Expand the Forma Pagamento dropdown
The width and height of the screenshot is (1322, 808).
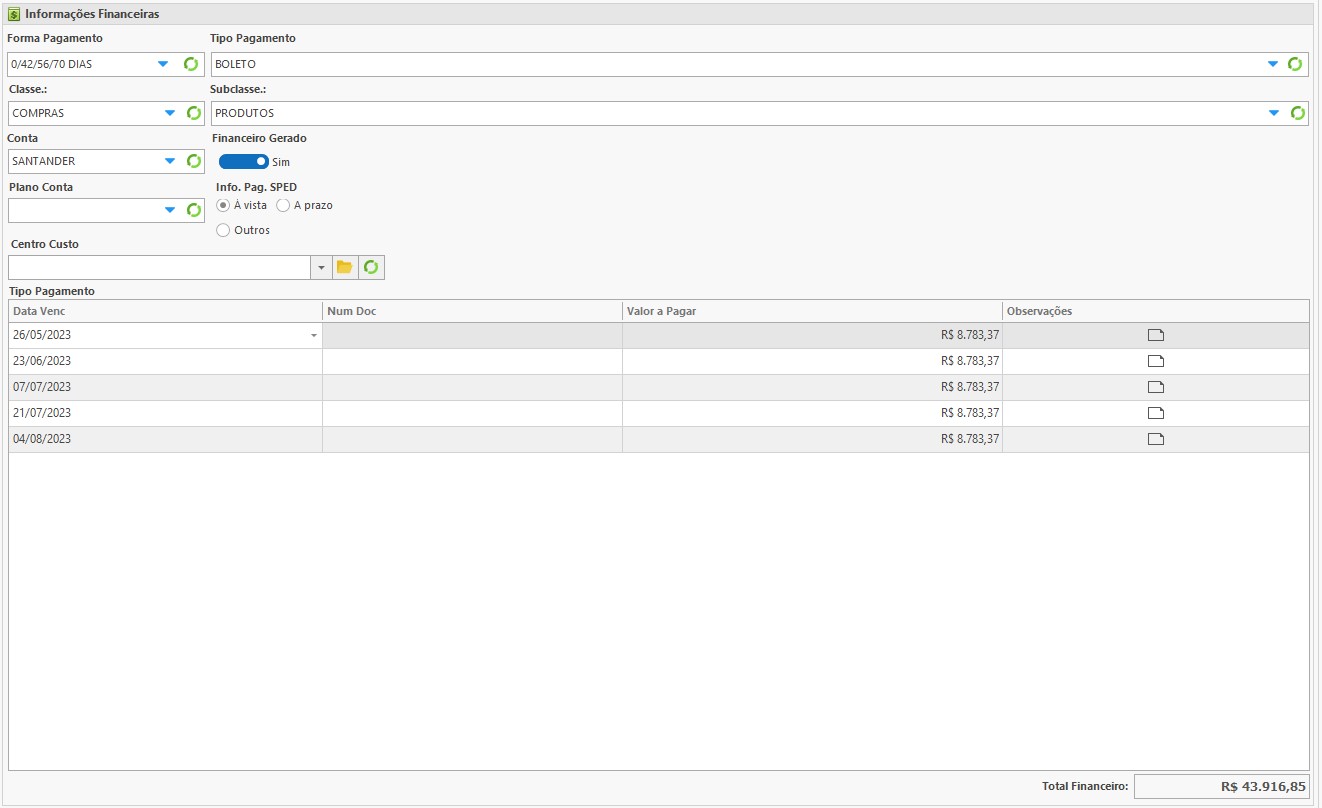[163, 64]
